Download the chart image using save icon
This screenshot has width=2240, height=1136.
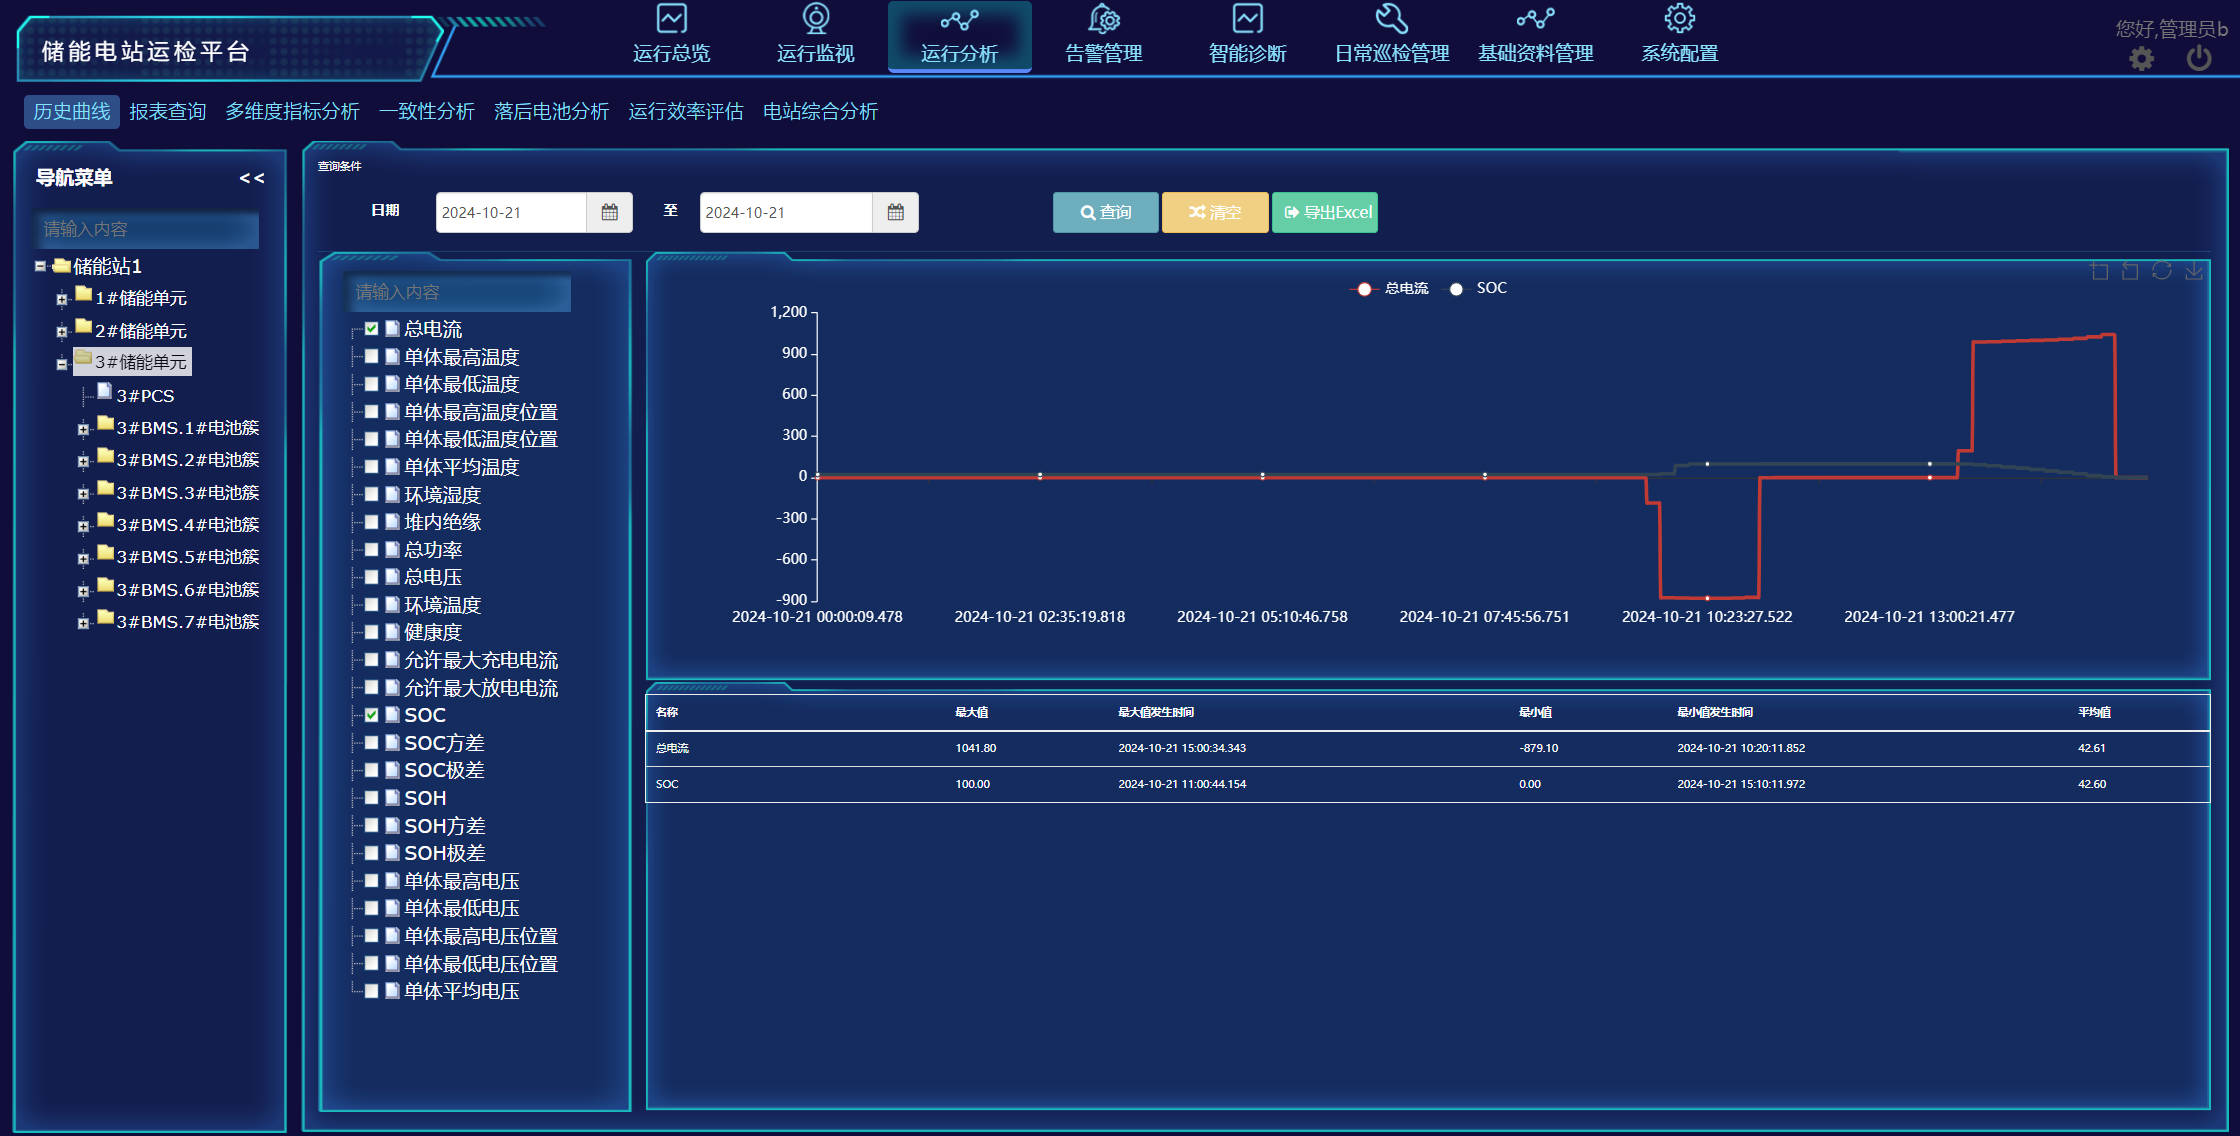click(2194, 271)
